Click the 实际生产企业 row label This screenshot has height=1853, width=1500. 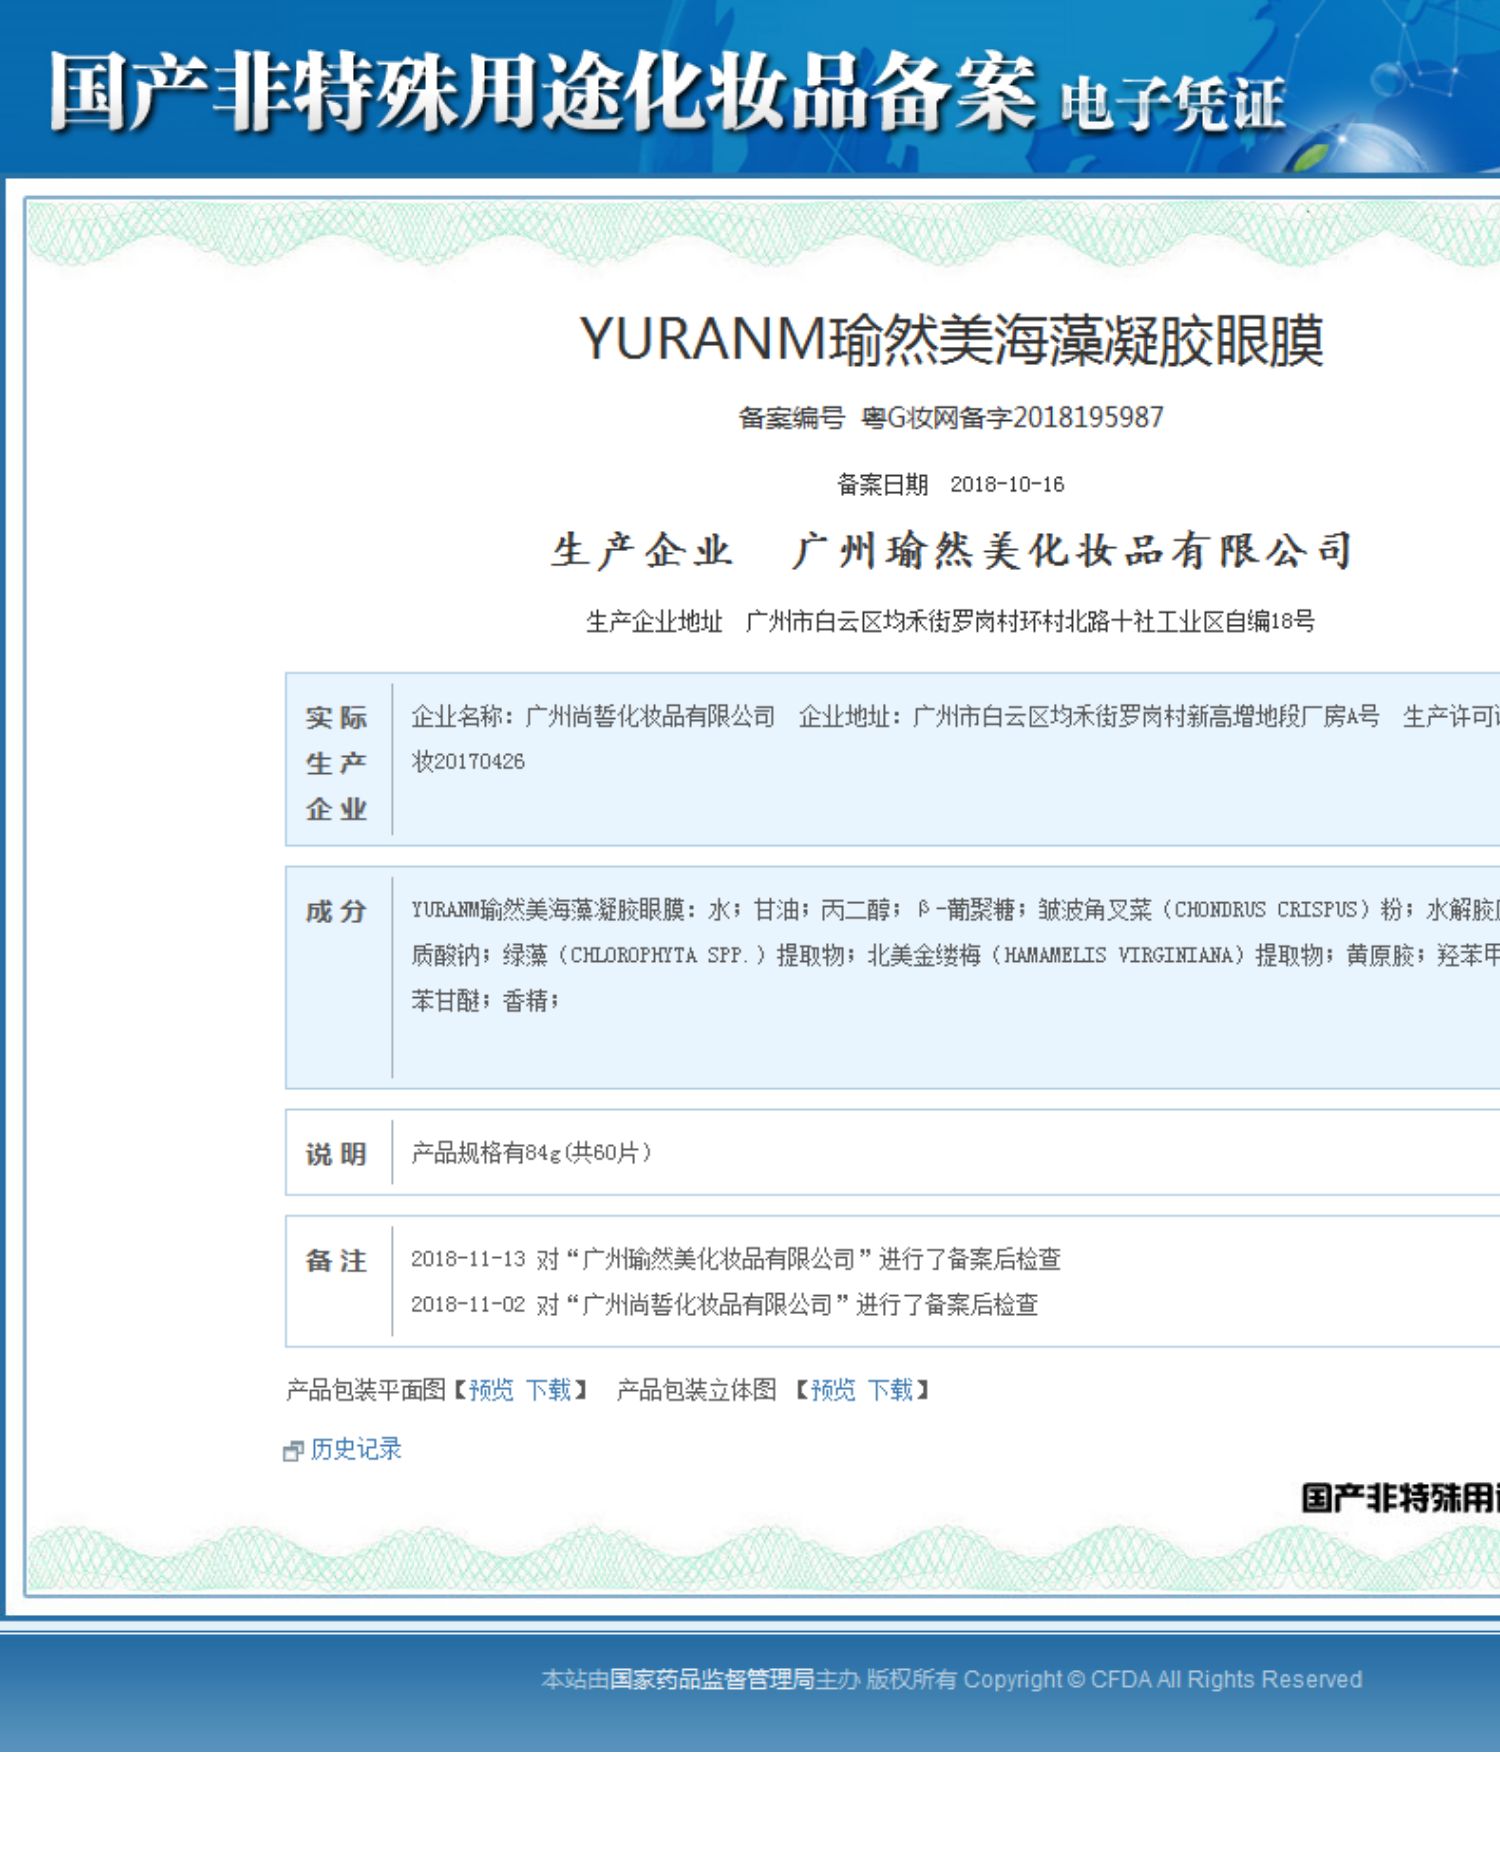(x=337, y=763)
